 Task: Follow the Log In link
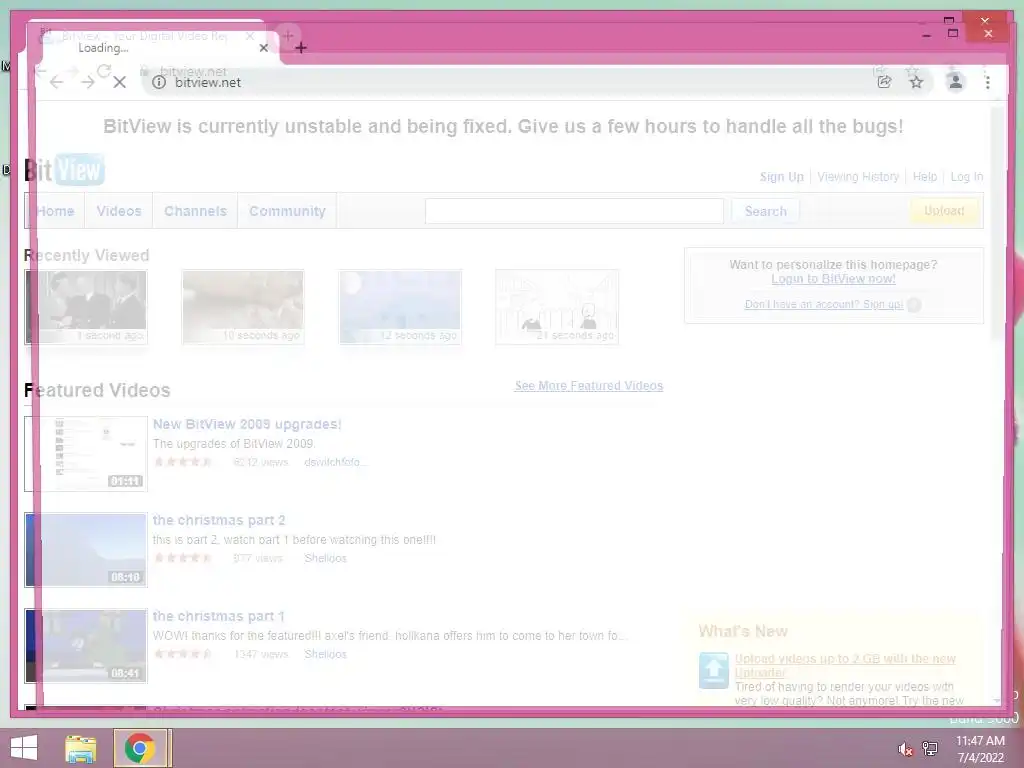(967, 177)
